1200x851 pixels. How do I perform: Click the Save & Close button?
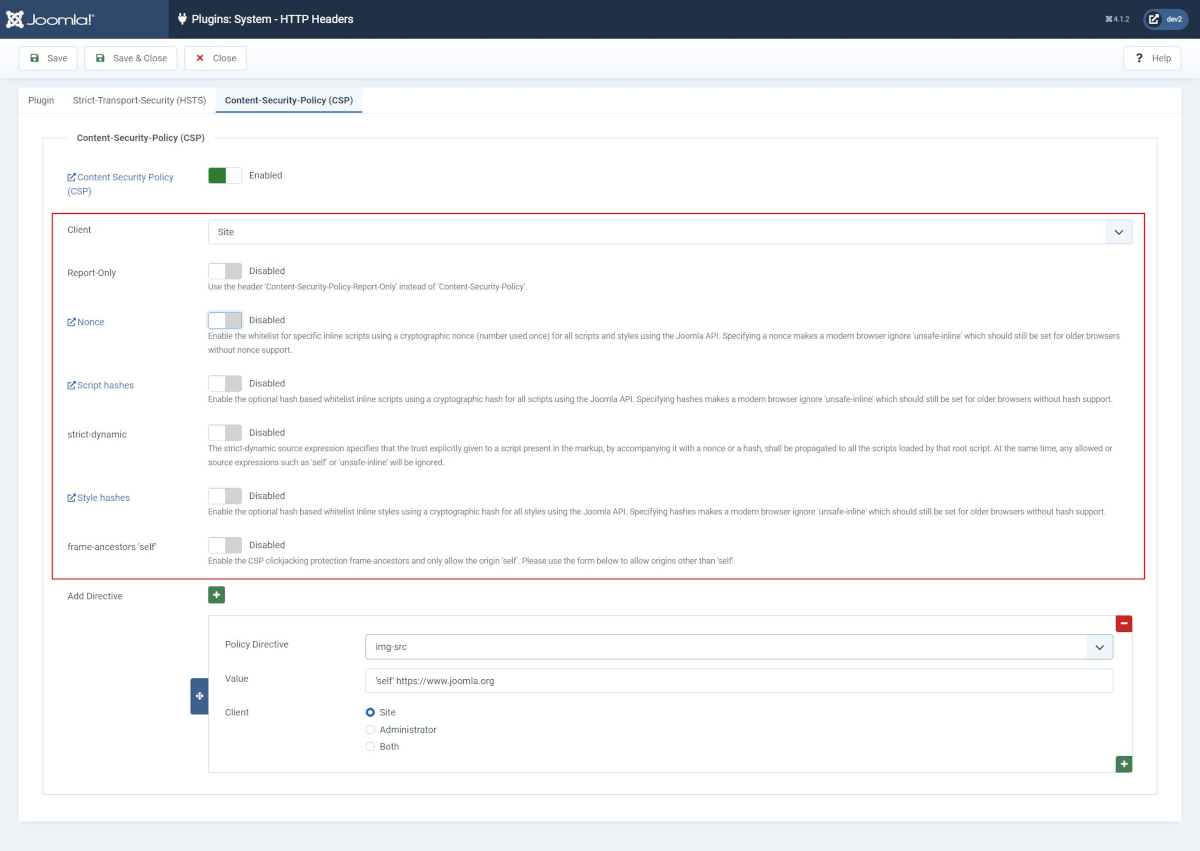tap(130, 57)
